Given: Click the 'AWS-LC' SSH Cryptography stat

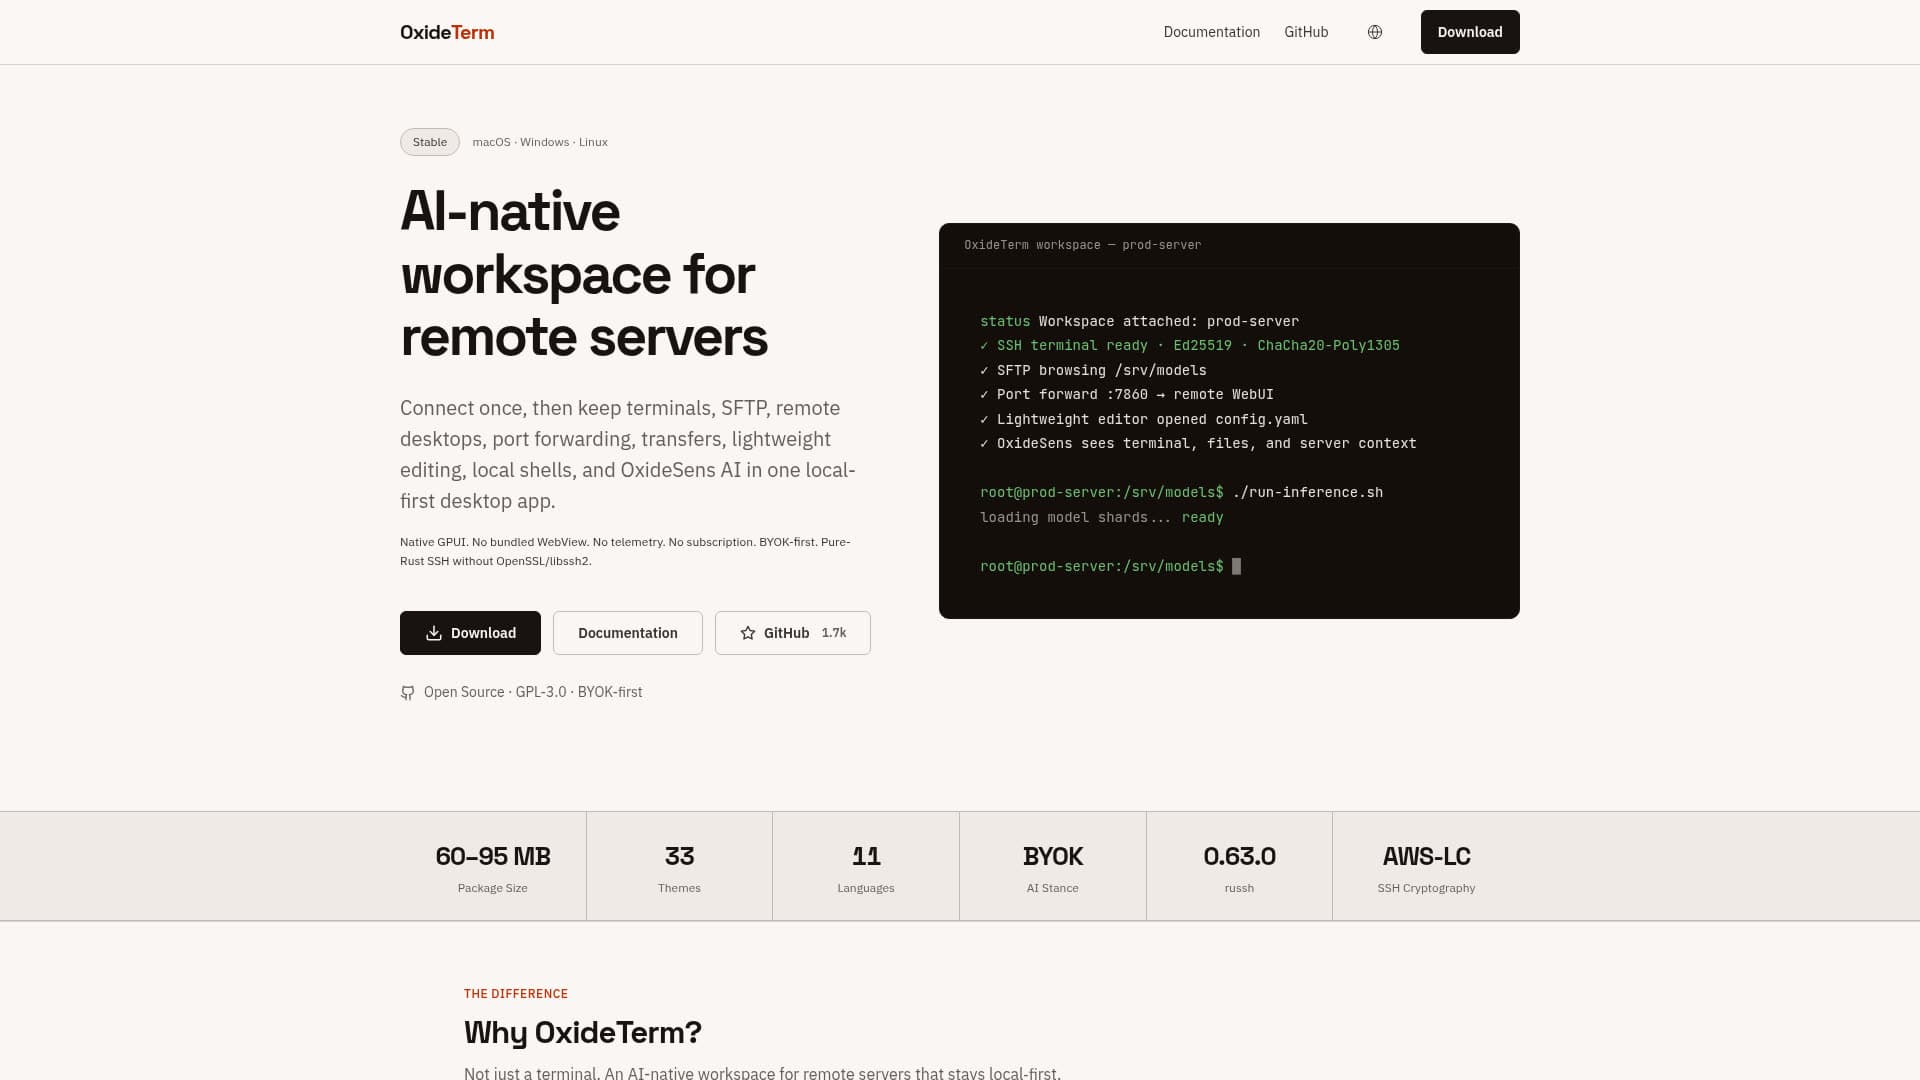Looking at the screenshot, I should click(1426, 867).
